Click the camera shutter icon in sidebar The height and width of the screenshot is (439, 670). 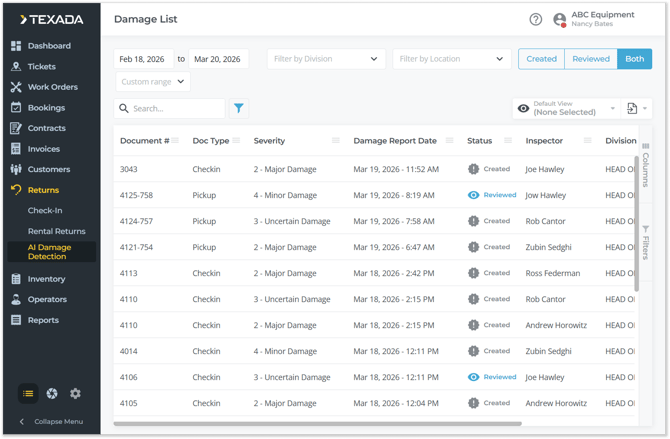(x=52, y=394)
